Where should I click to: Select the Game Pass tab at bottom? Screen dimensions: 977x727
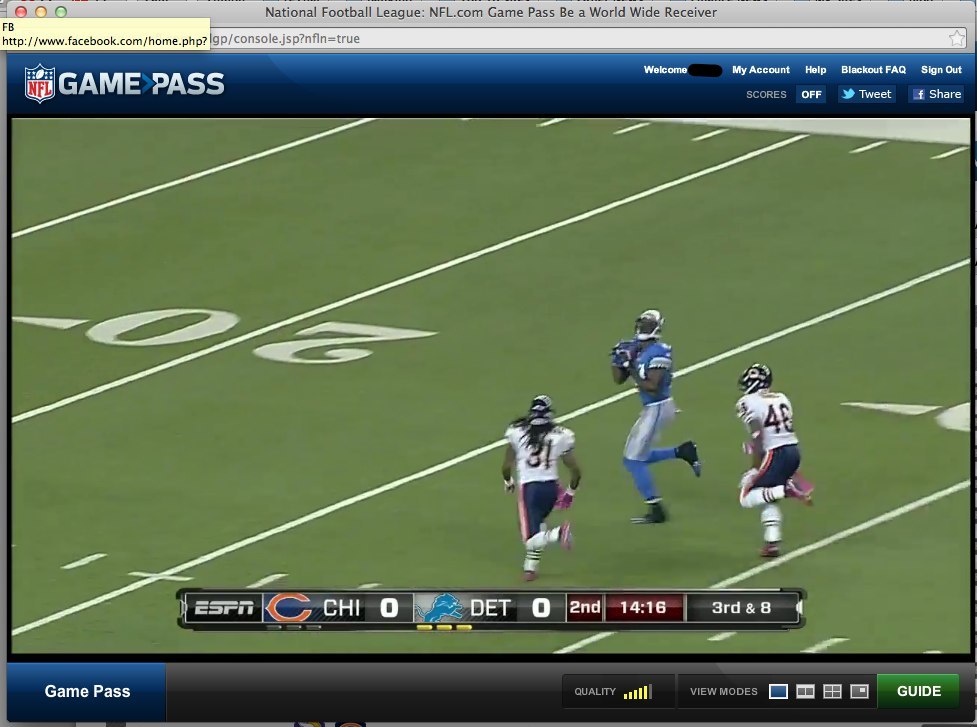(x=87, y=691)
